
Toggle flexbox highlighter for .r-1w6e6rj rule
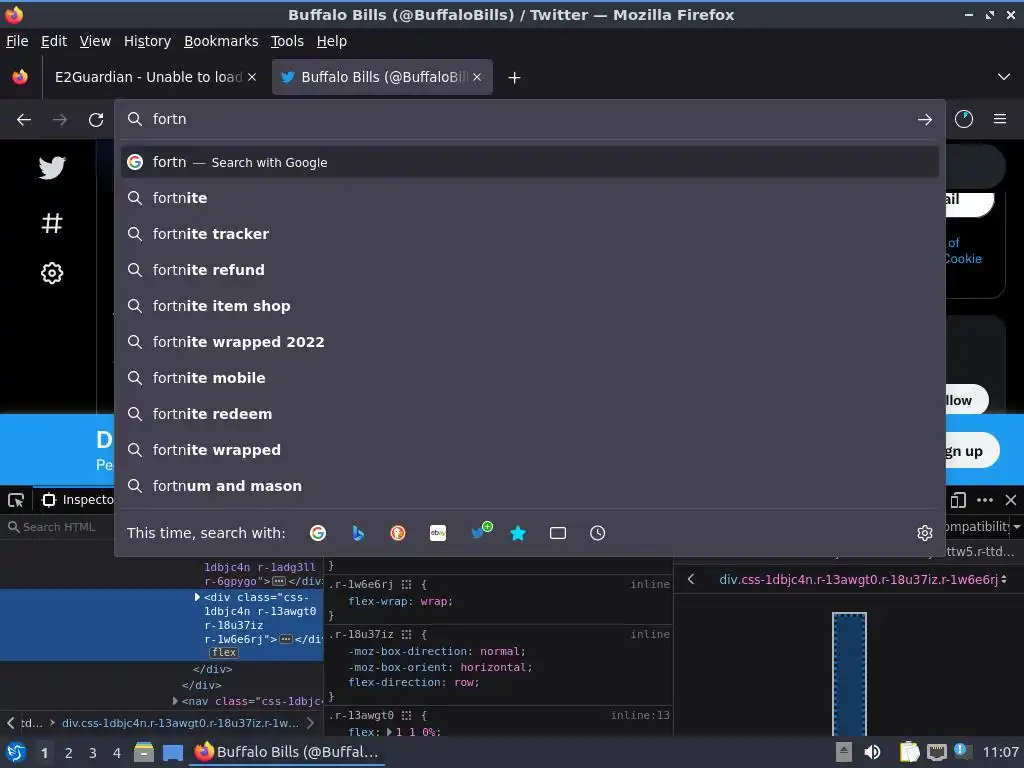pyautogui.click(x=406, y=584)
